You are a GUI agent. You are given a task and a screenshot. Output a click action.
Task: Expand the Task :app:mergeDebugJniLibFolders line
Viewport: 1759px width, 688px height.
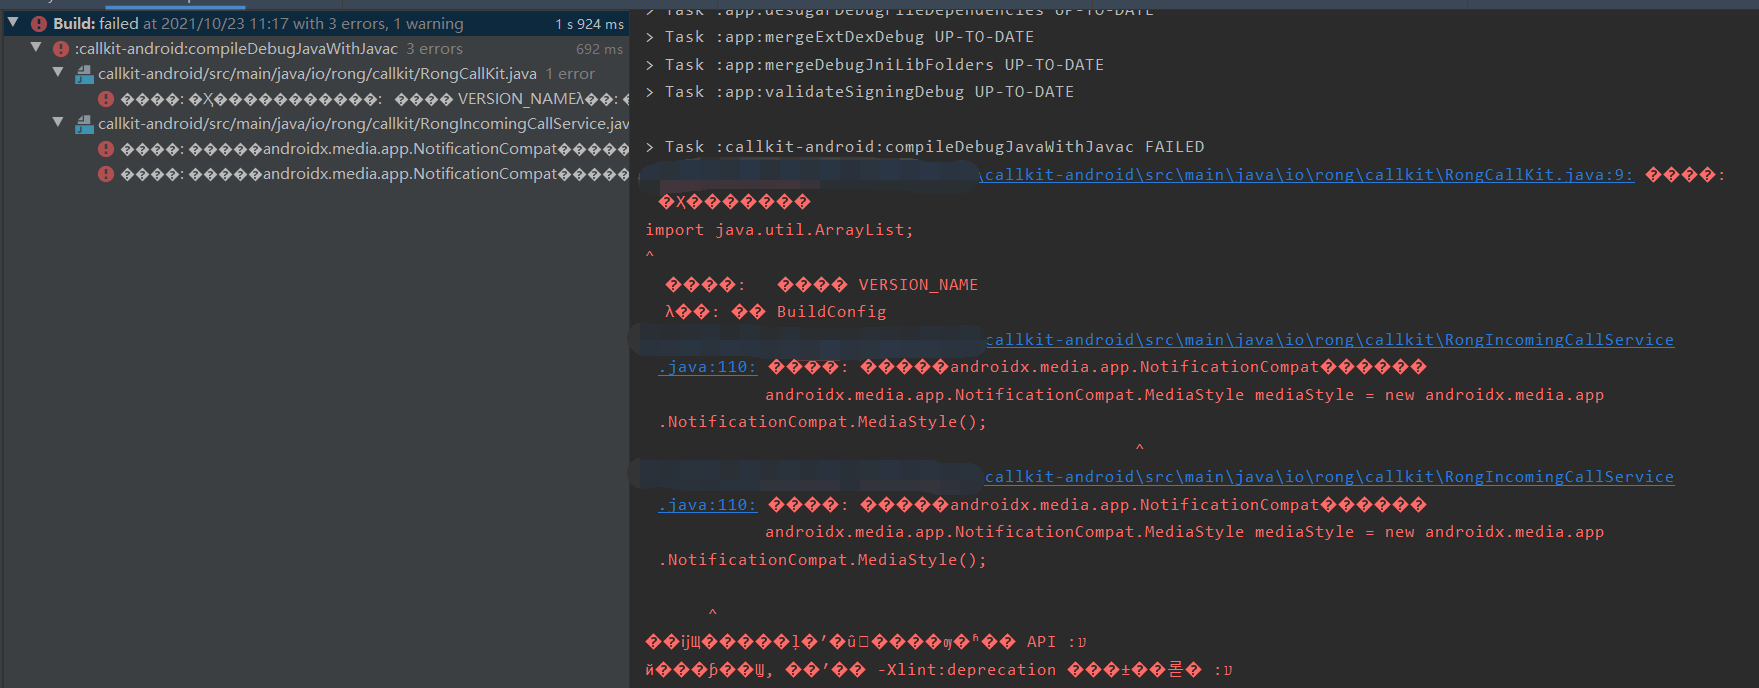650,65
